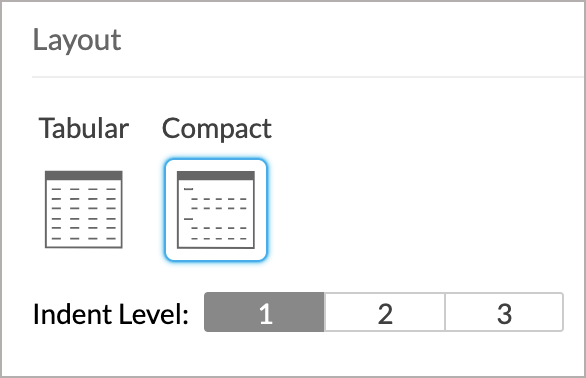Choose the grid-of-dashes table layout option
Image resolution: width=586 pixels, height=378 pixels.
click(x=84, y=209)
